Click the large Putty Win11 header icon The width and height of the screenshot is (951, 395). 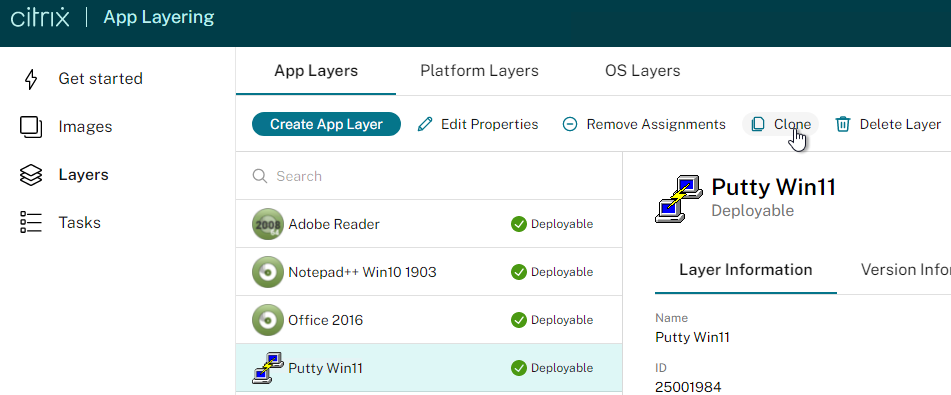click(x=679, y=199)
